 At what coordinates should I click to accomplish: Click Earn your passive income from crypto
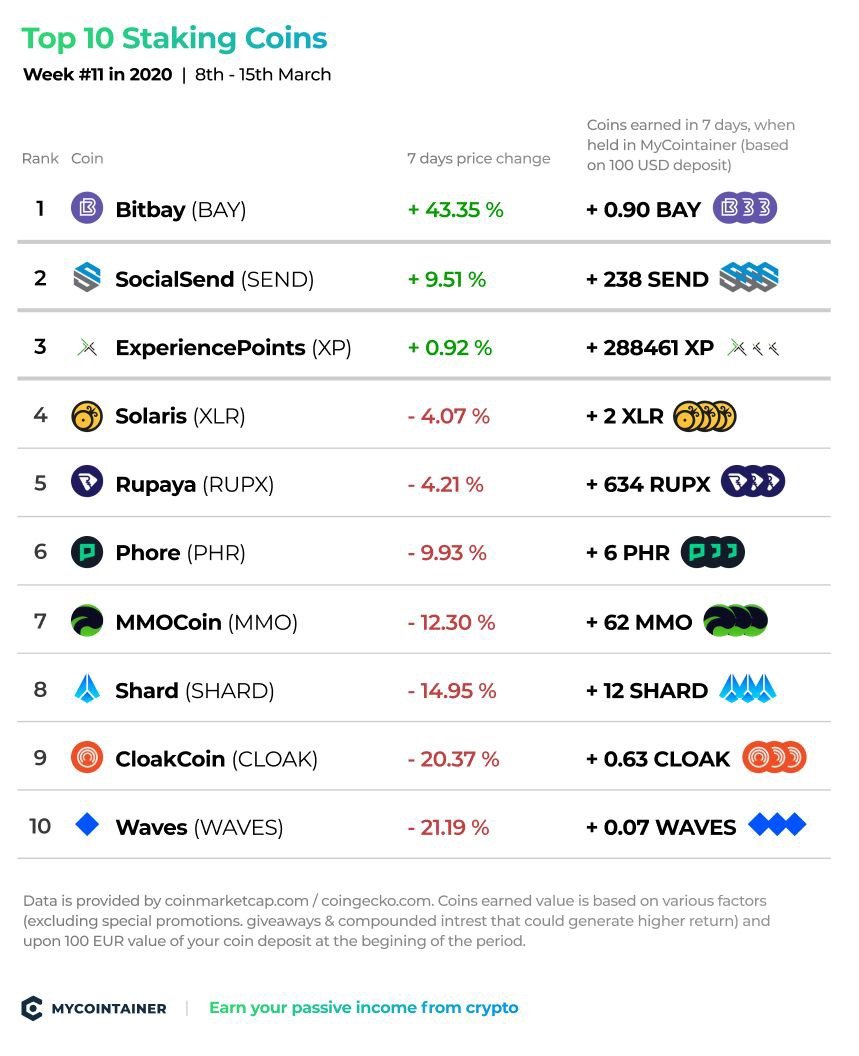pos(364,1008)
